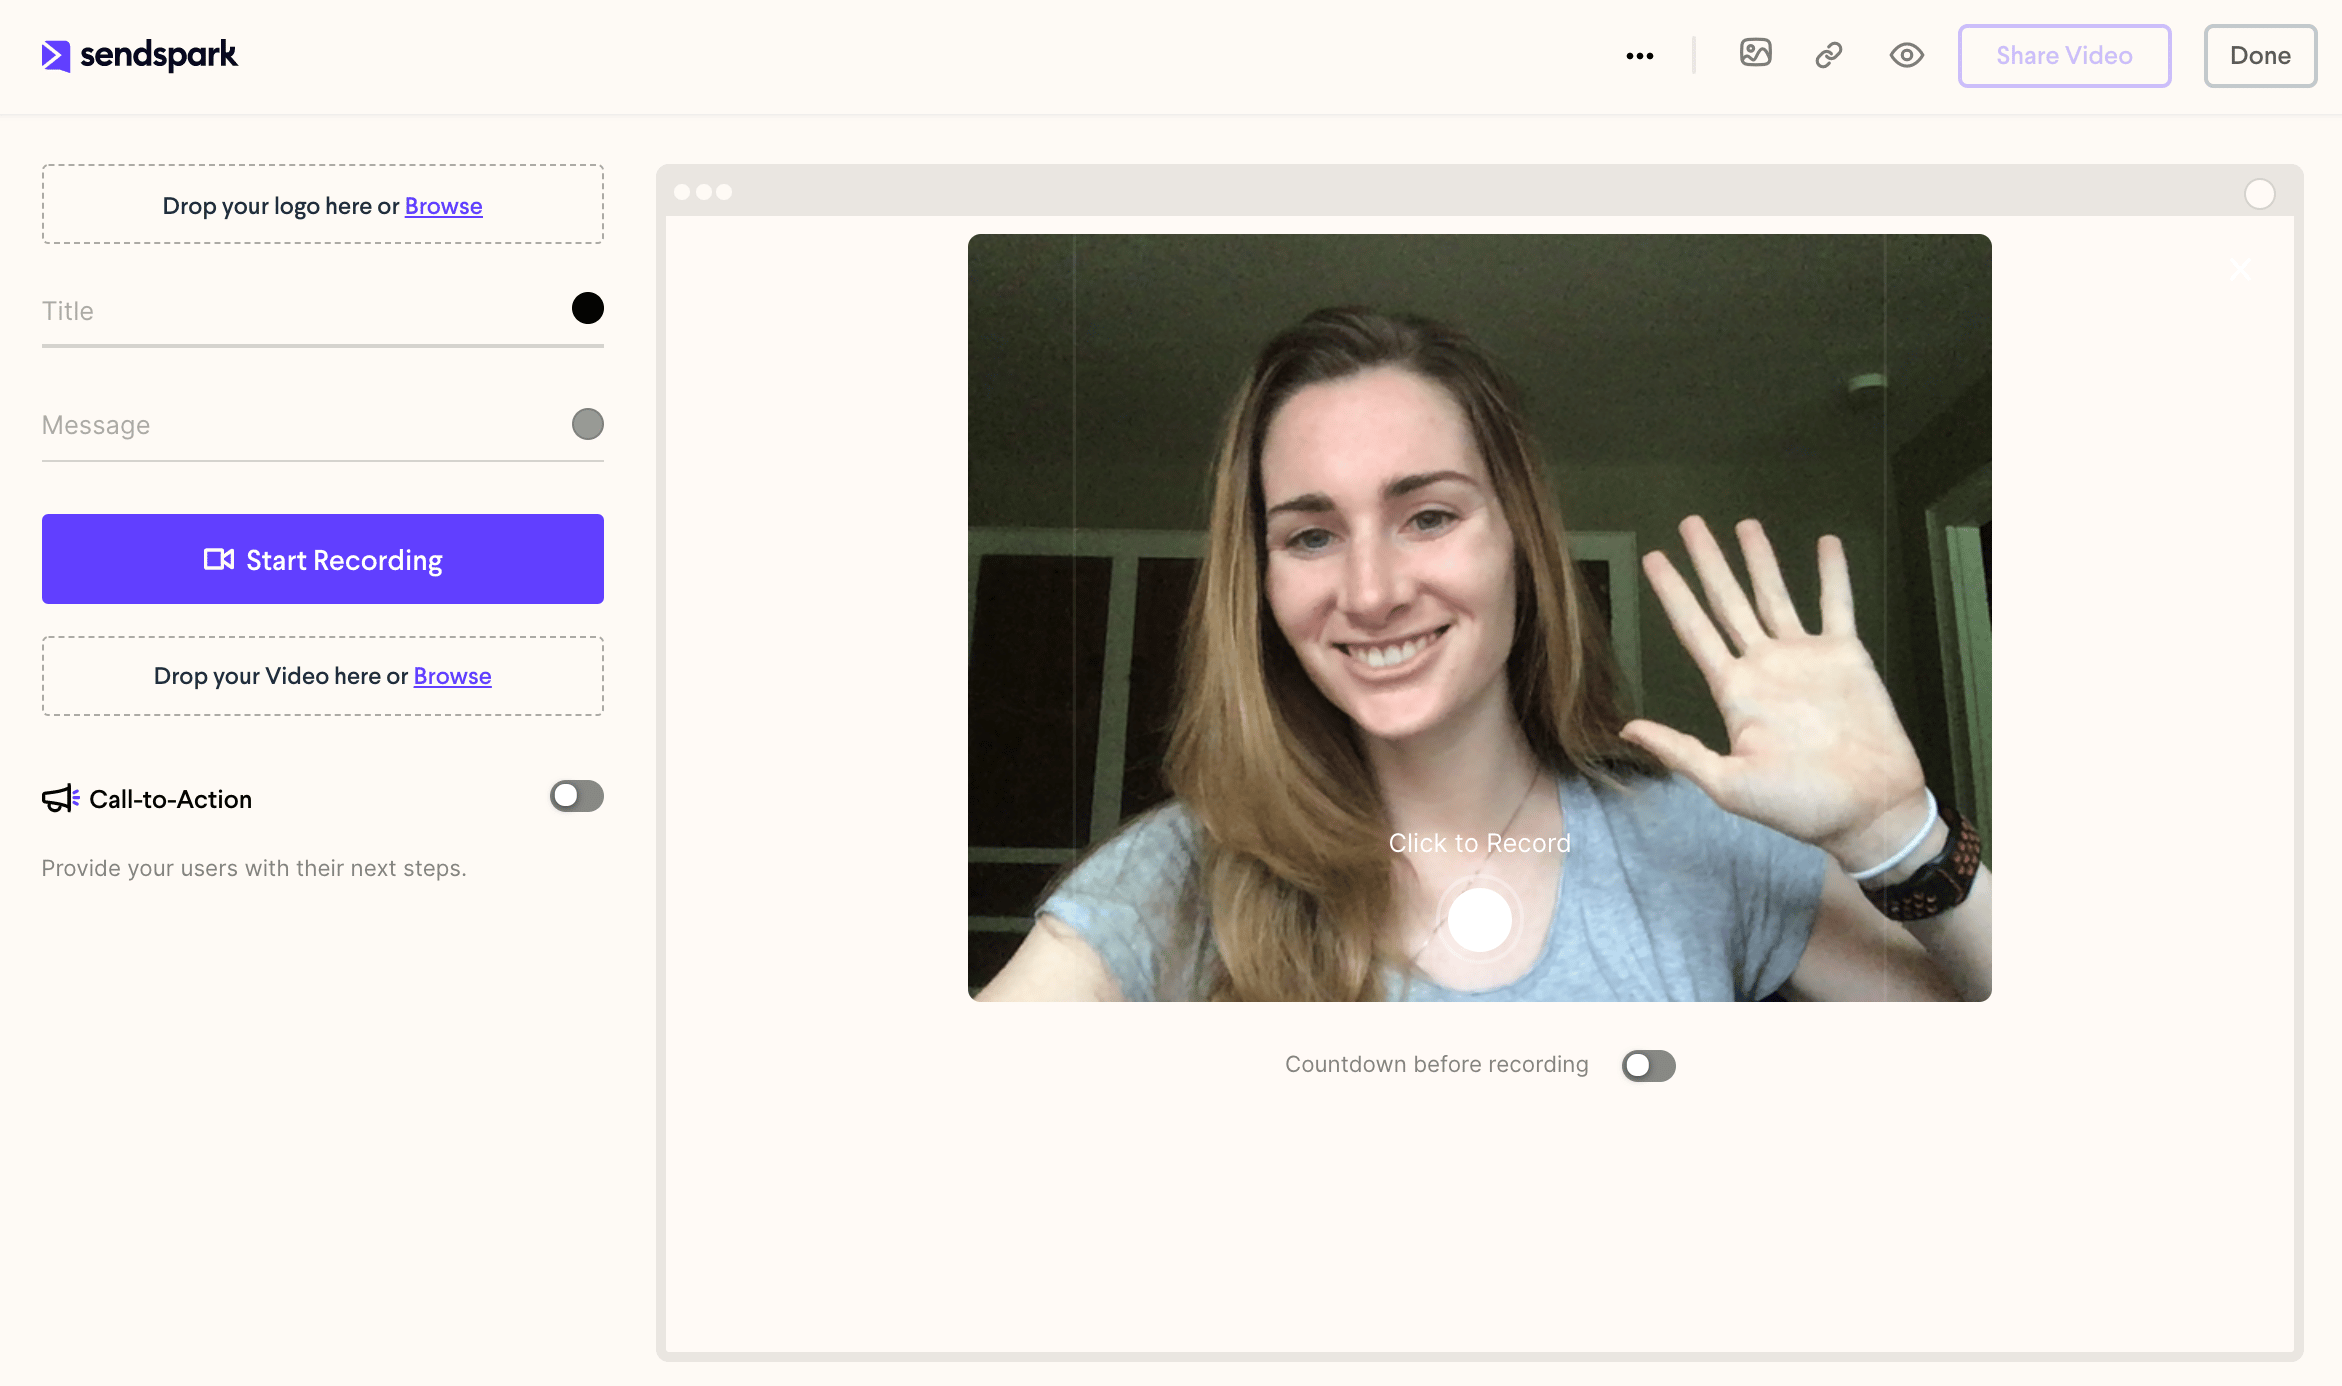Click the white record circle button

coord(1479,920)
